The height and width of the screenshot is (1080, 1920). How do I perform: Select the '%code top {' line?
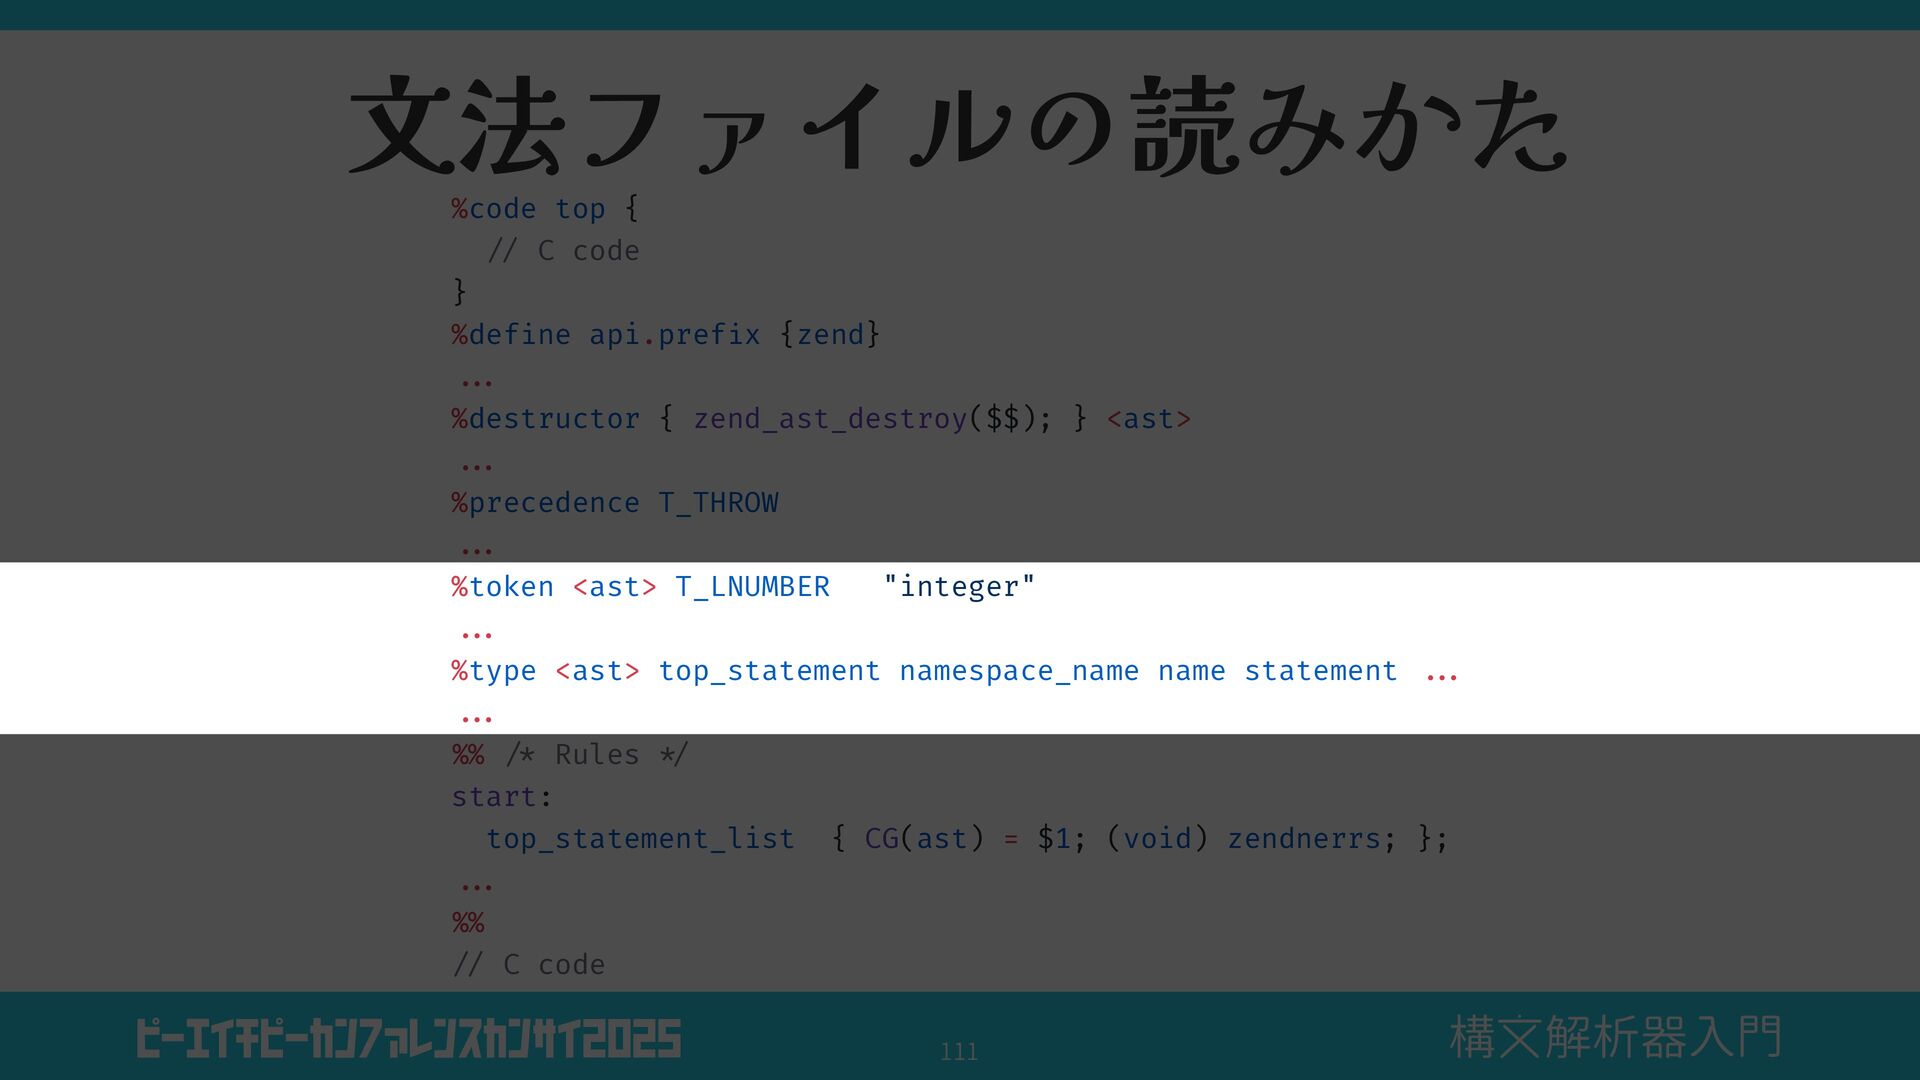545,208
